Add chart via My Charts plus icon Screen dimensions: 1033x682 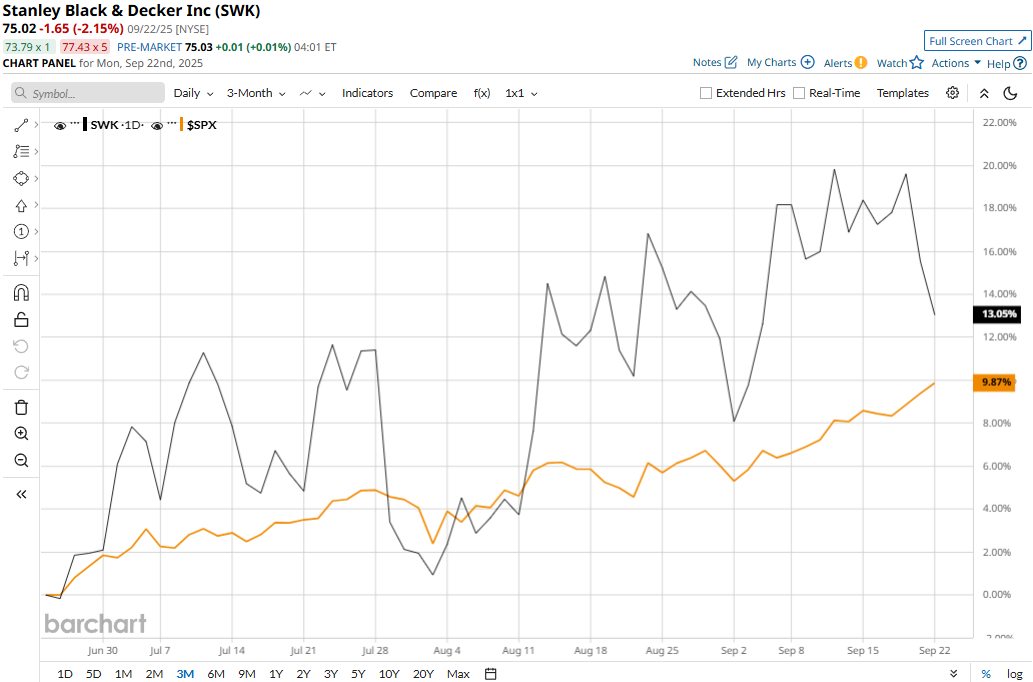[807, 62]
